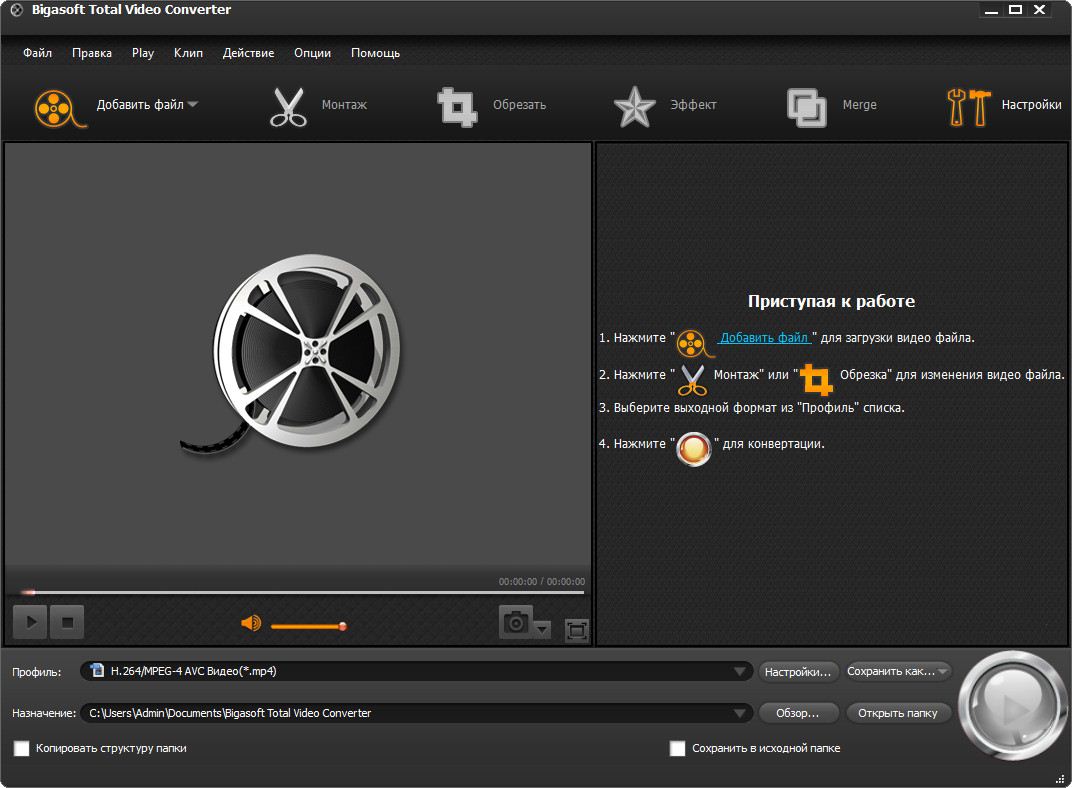The image size is (1072, 788).
Task: Click step 3 text about Профиль list
Action: (752, 408)
